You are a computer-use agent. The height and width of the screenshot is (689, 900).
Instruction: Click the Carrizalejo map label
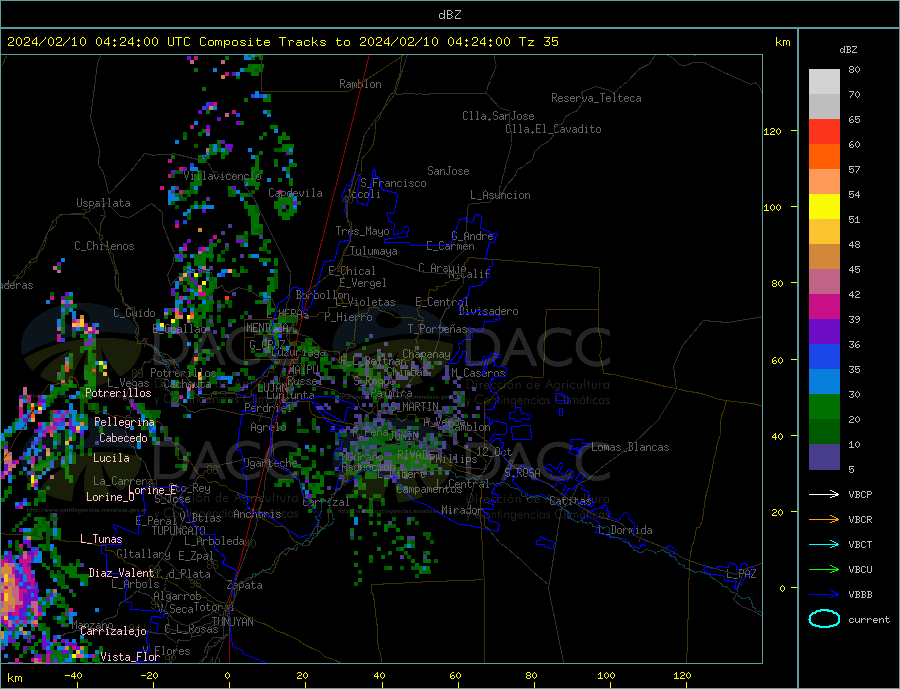(114, 632)
